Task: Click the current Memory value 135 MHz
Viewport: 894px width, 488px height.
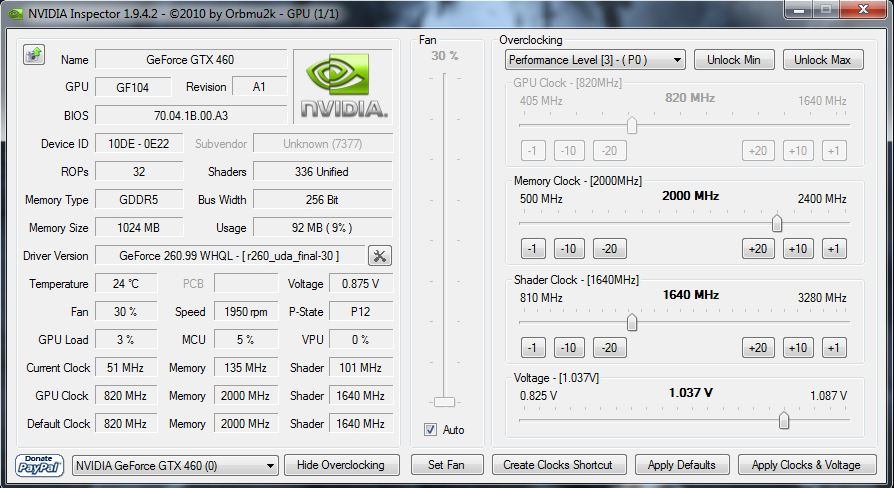Action: pos(246,368)
